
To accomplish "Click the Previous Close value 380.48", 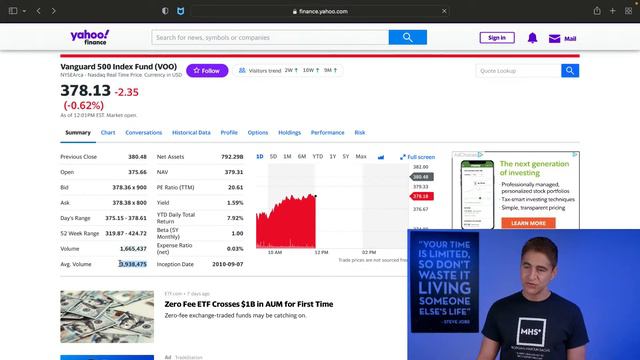I will 137,157.
